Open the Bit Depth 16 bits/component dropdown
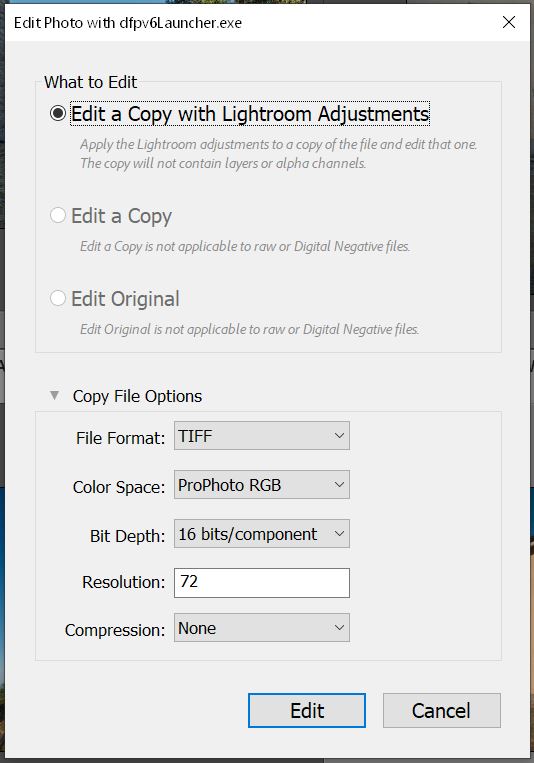534x763 pixels. coord(262,534)
